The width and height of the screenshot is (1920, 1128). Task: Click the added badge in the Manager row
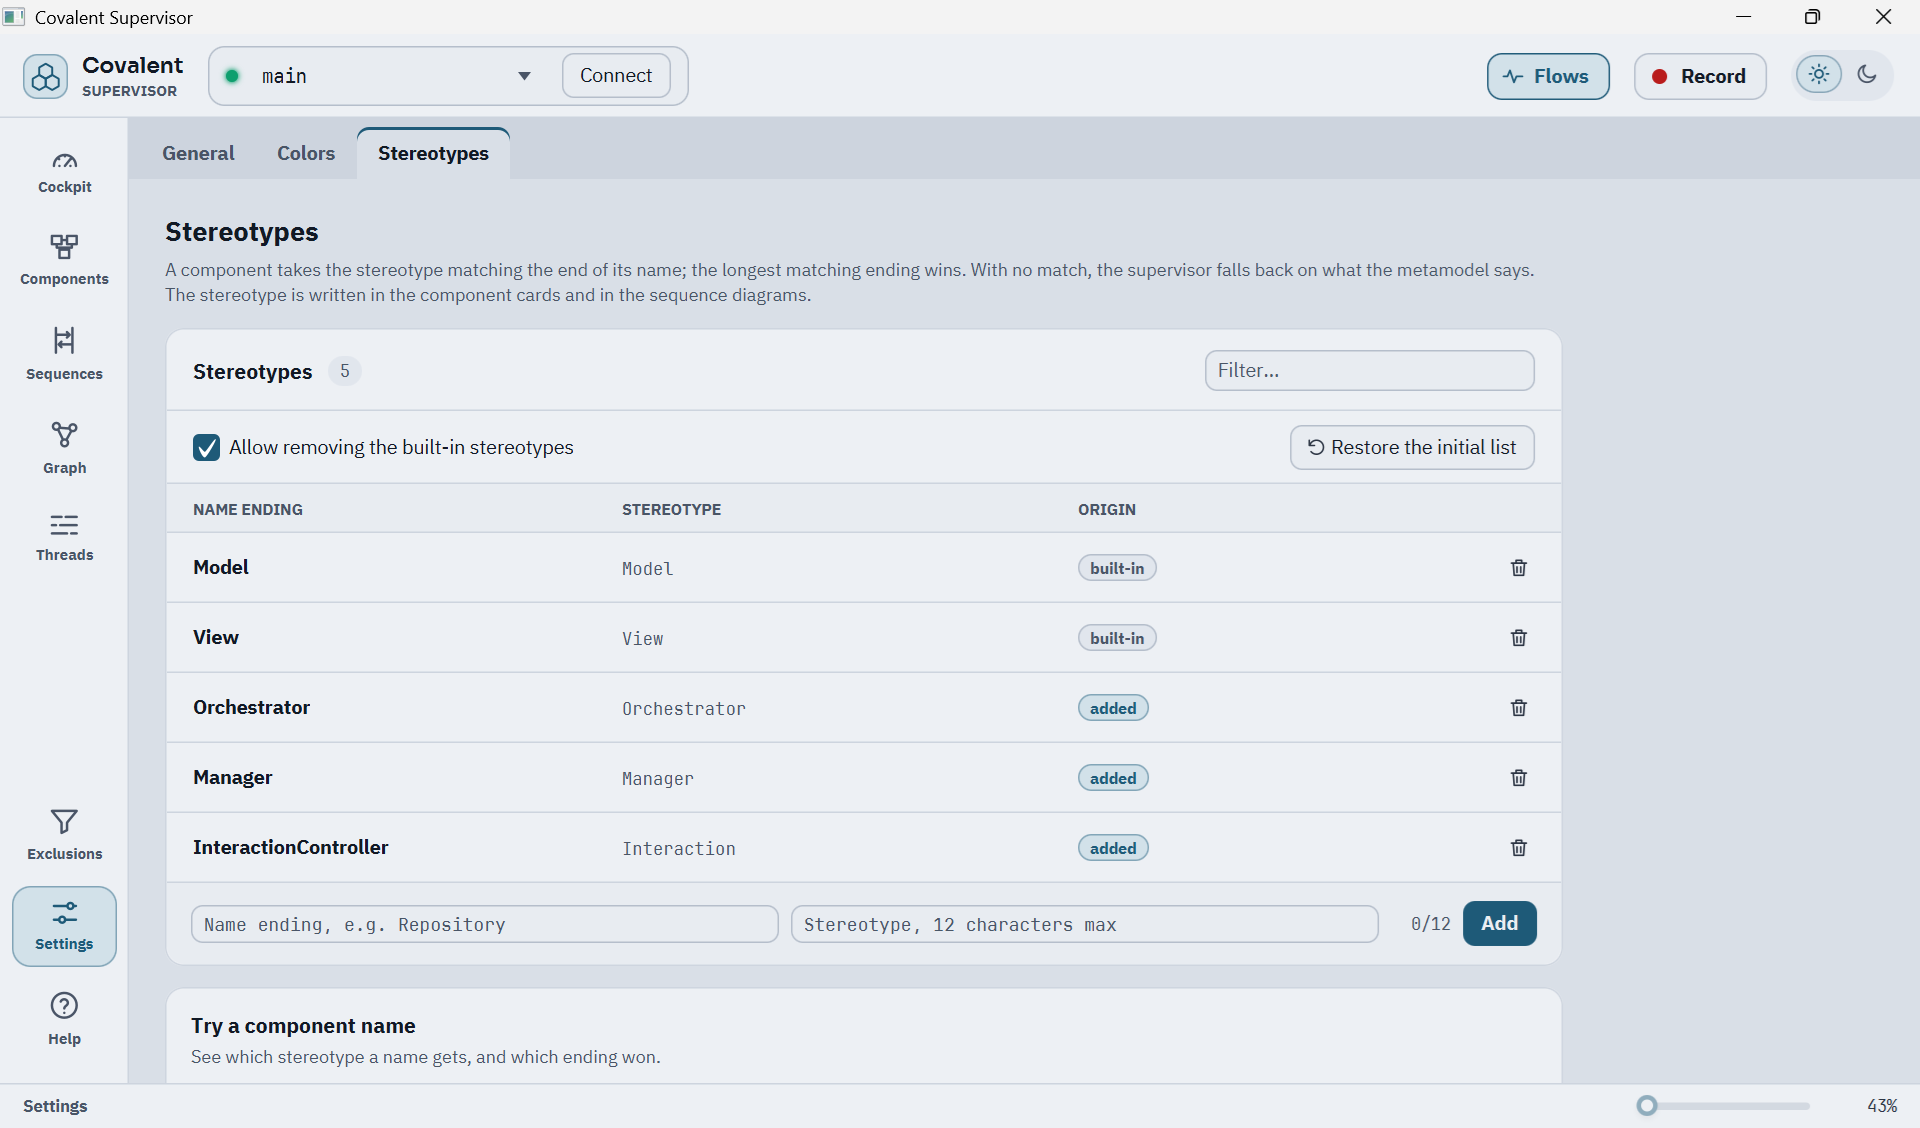1113,778
